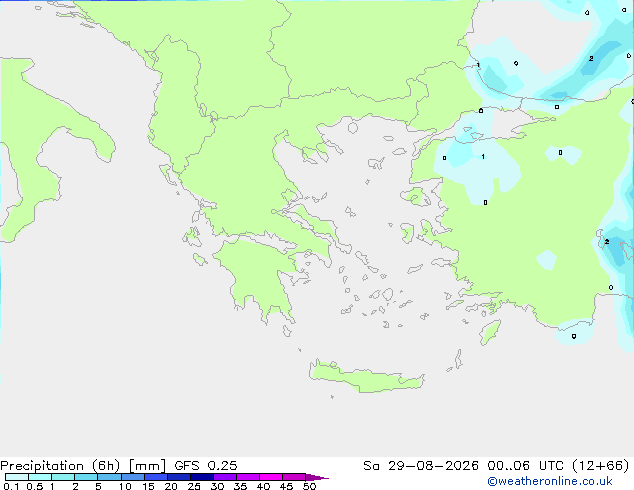This screenshot has height=490, width=634.
Task: Click the above-50 arrow end of the legend
Action: point(317,477)
